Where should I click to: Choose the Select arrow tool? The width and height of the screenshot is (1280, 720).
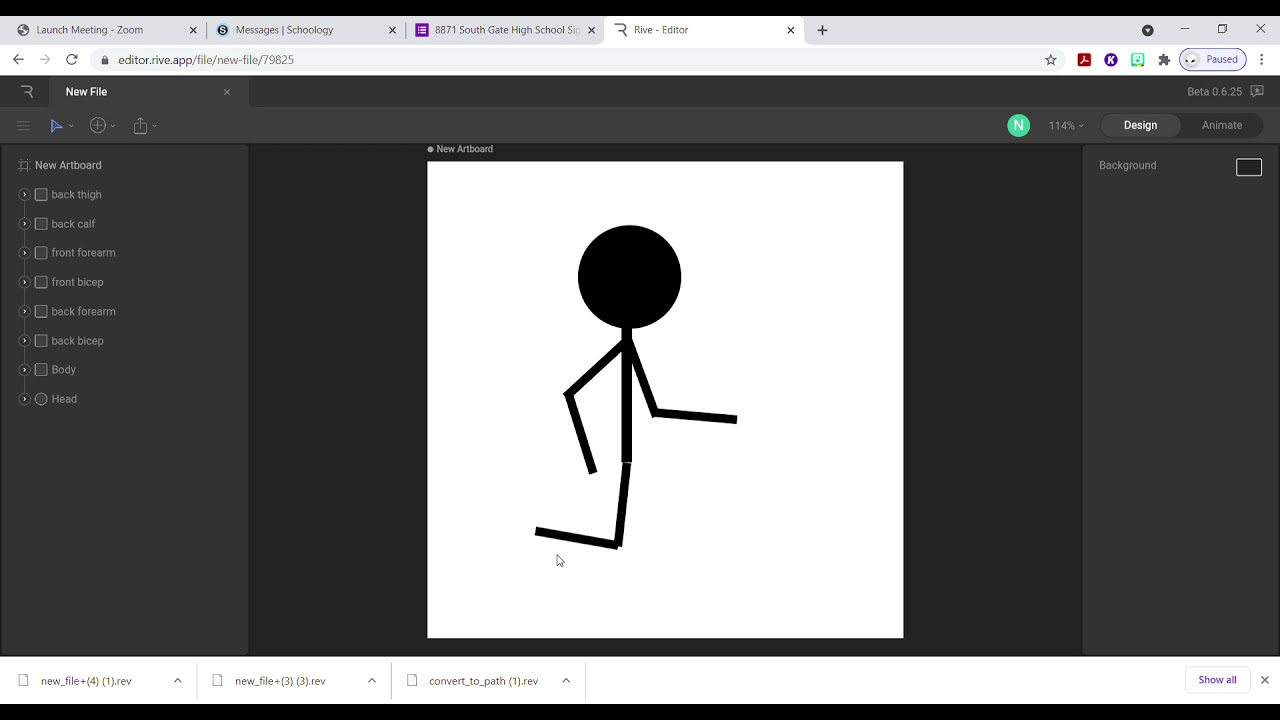click(x=57, y=125)
